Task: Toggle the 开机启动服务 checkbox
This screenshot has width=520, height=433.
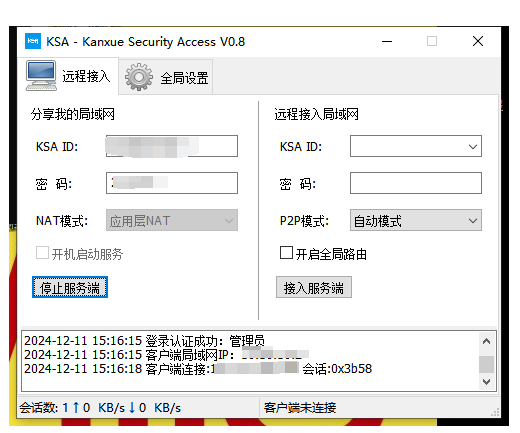Action: 42,253
